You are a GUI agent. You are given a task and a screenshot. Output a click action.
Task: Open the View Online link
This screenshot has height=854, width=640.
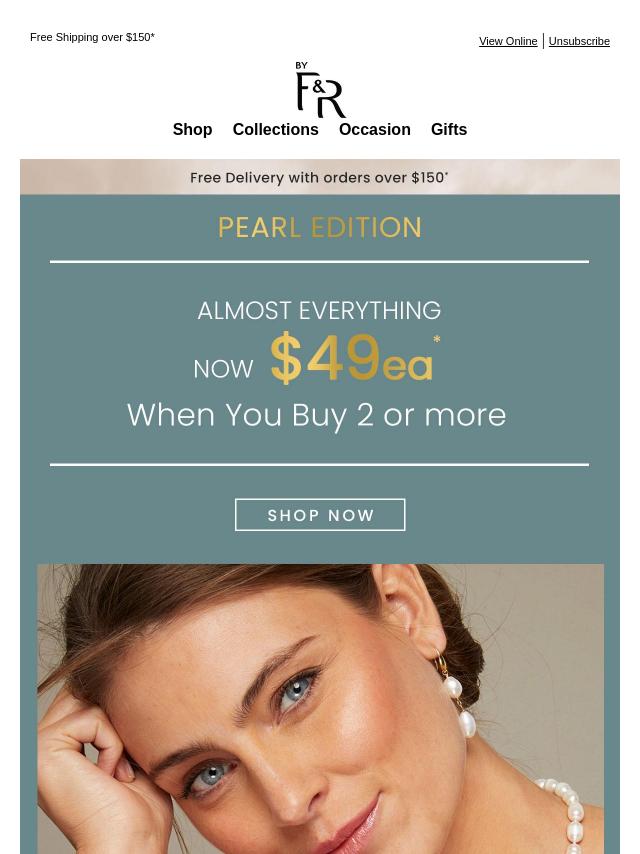508,41
